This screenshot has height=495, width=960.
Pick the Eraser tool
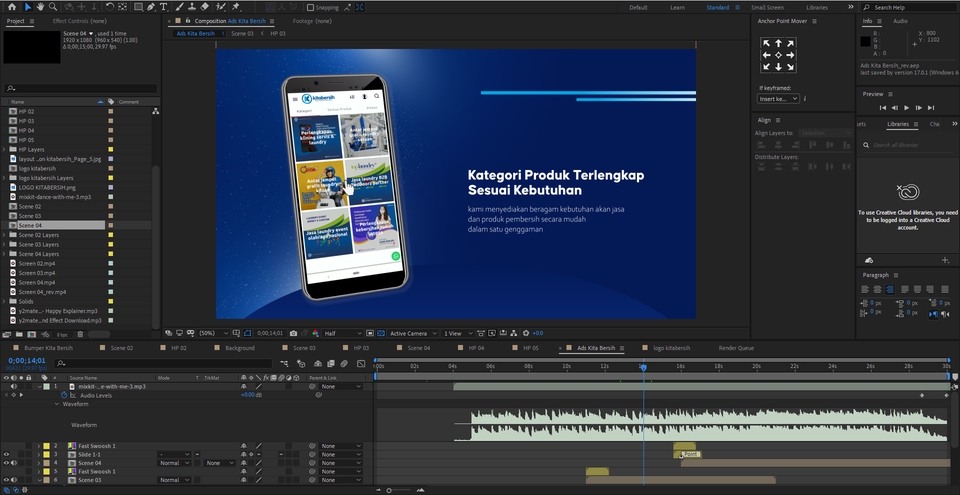[x=204, y=7]
